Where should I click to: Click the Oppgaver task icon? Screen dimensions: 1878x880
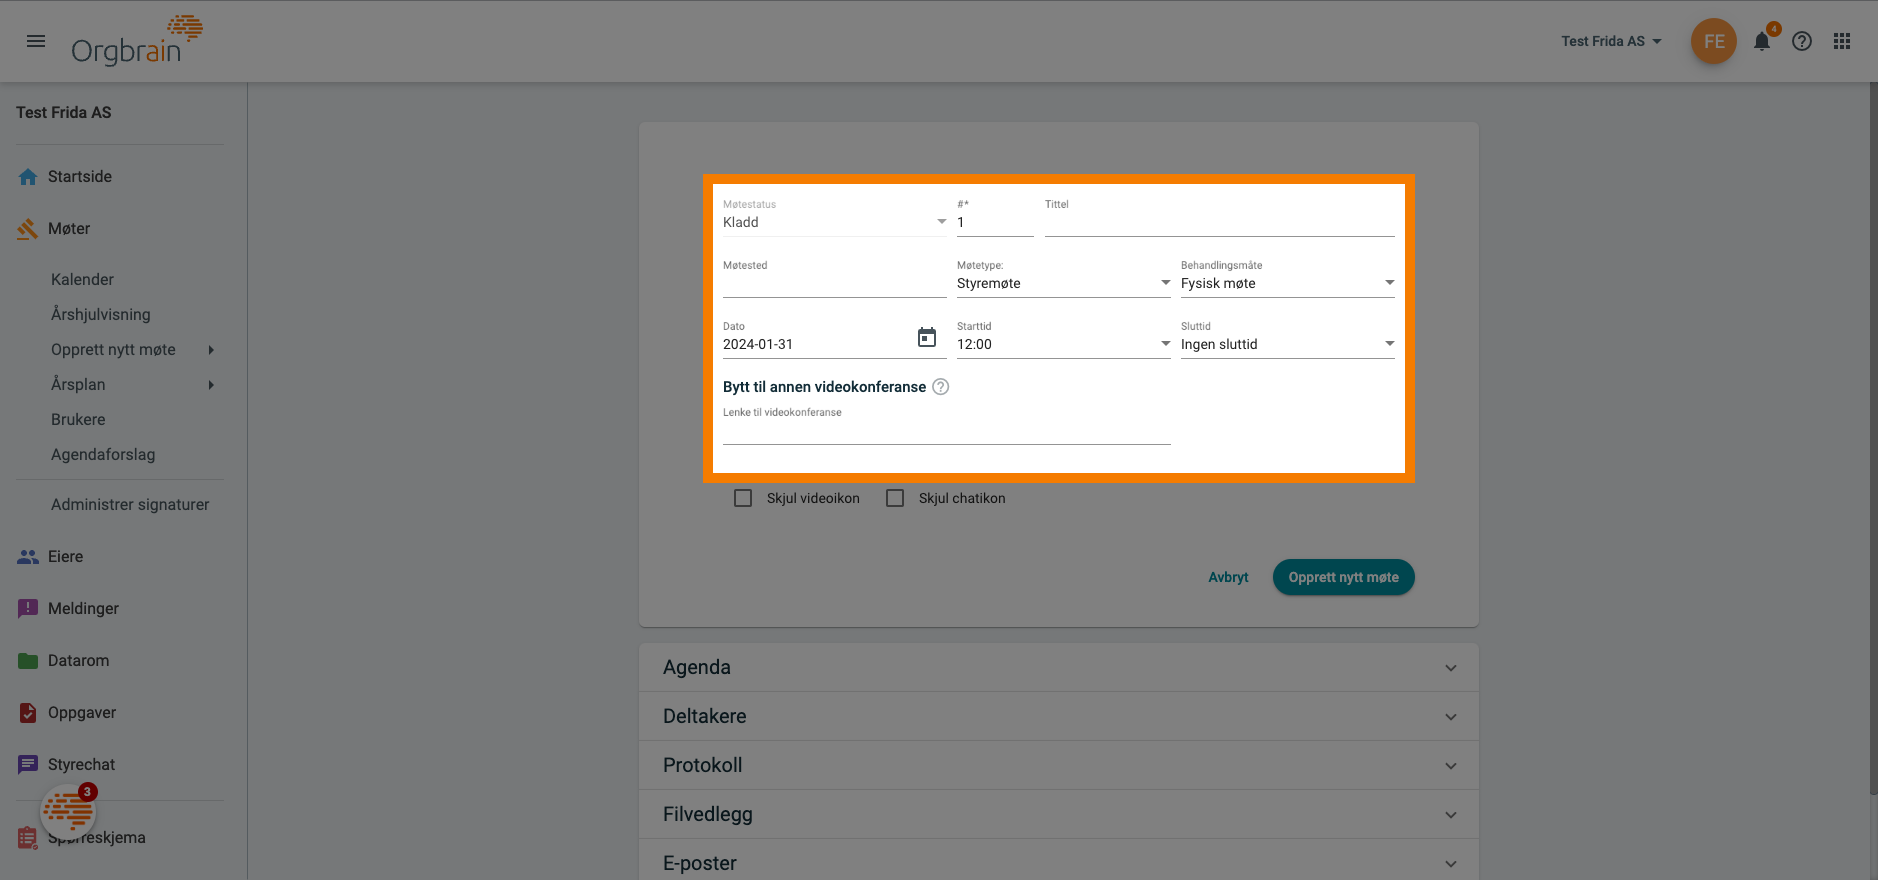click(28, 713)
